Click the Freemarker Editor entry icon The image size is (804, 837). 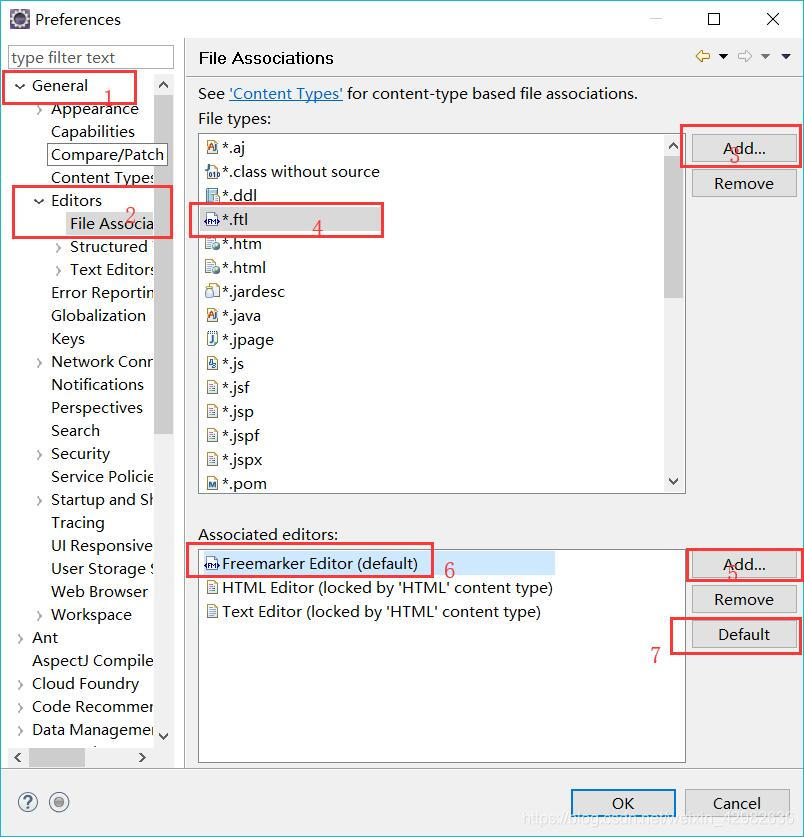point(212,564)
